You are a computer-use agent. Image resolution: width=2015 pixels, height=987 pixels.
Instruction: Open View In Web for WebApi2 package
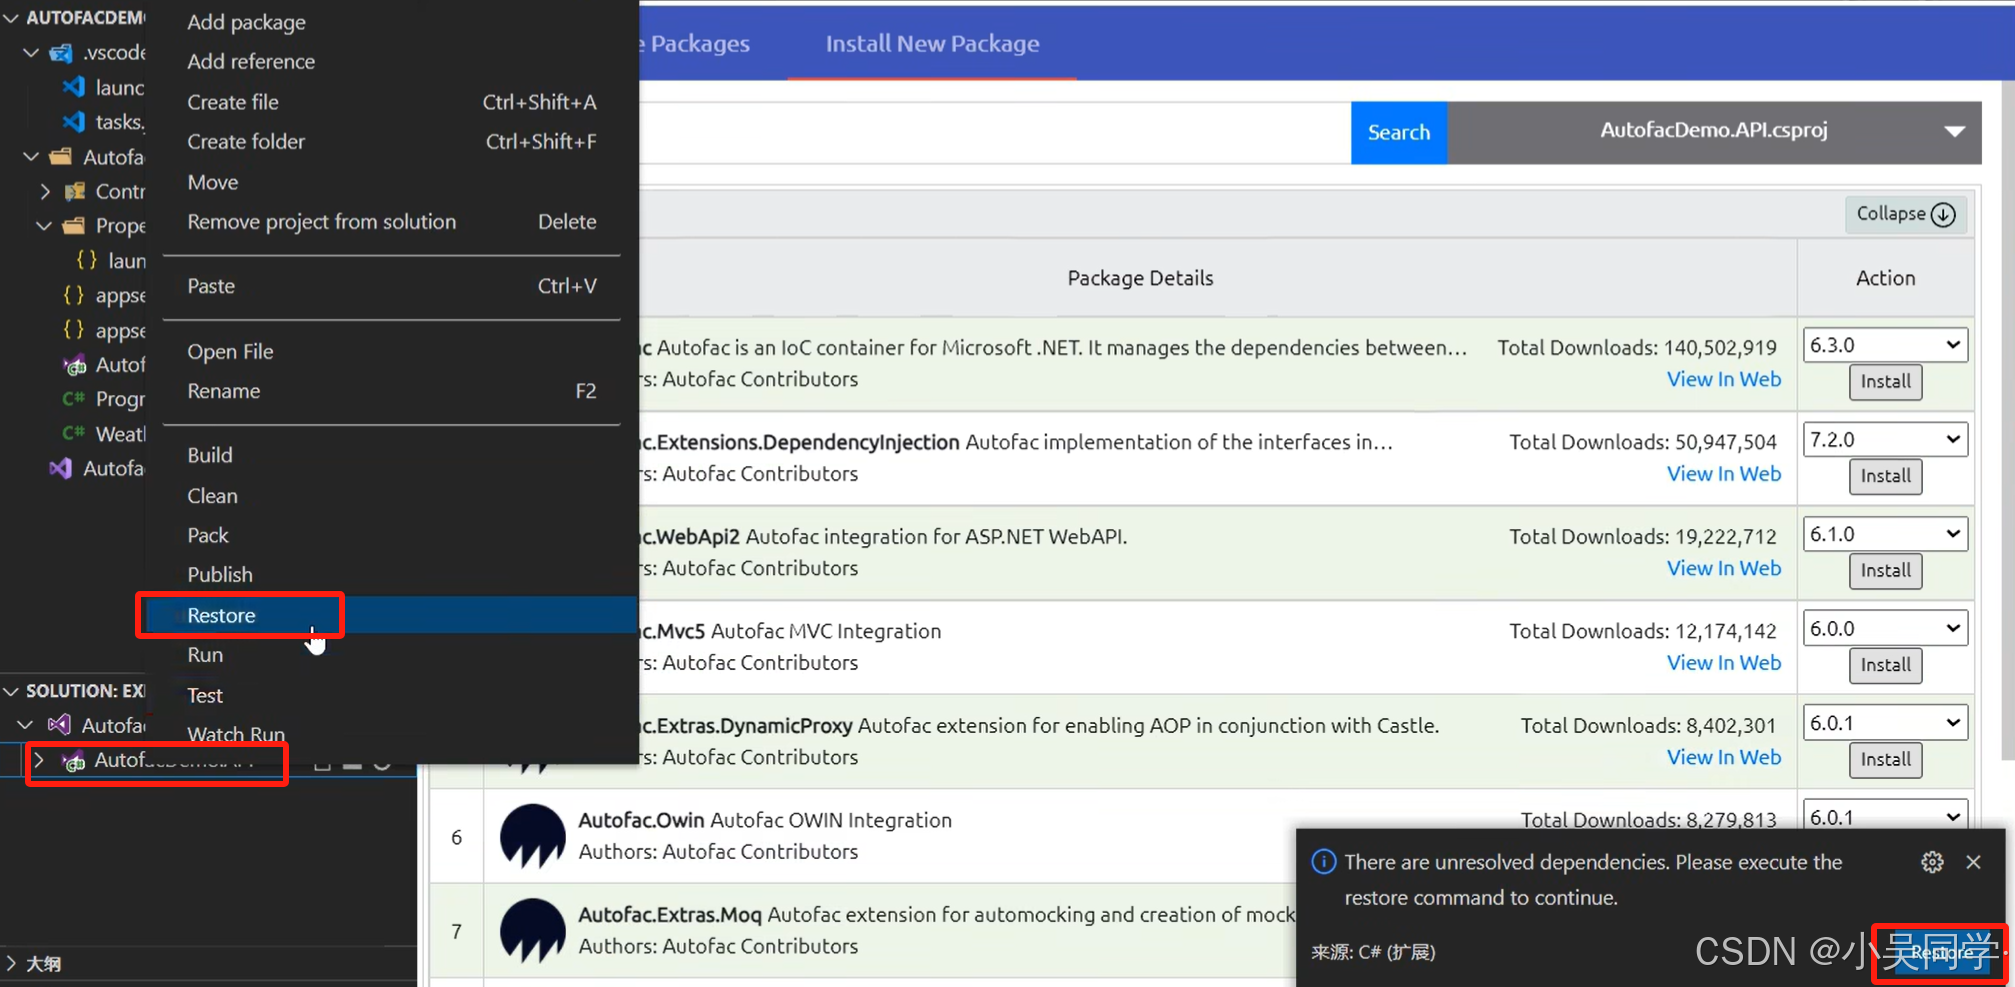click(x=1724, y=568)
